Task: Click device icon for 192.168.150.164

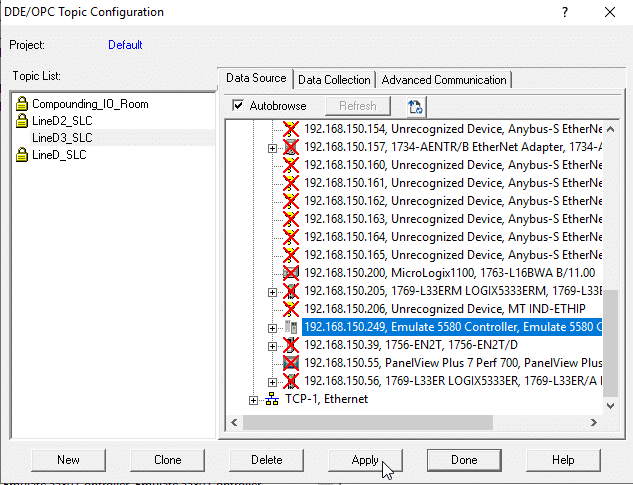Action: [291, 237]
